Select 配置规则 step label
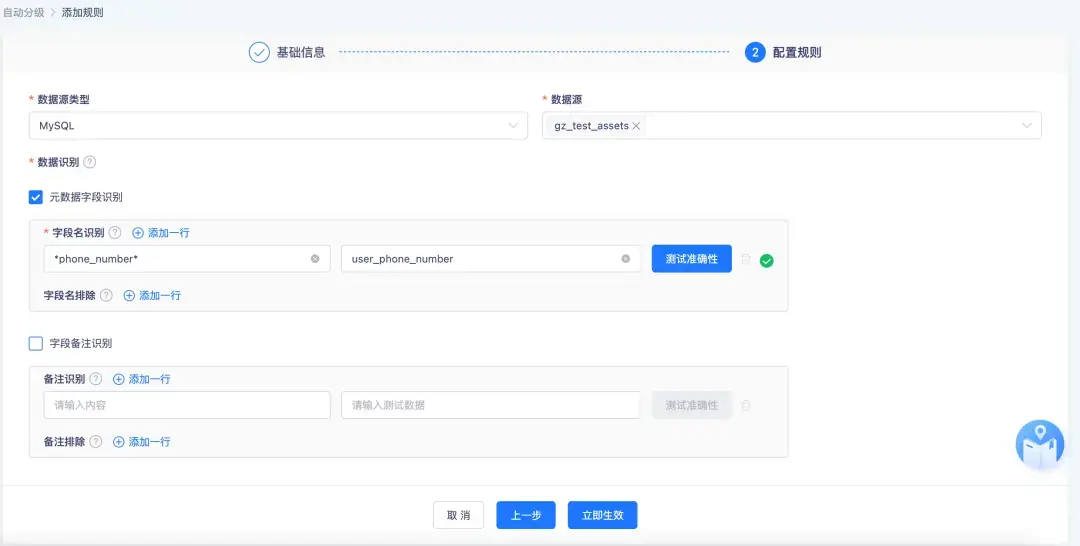The image size is (1080, 546). pos(797,52)
